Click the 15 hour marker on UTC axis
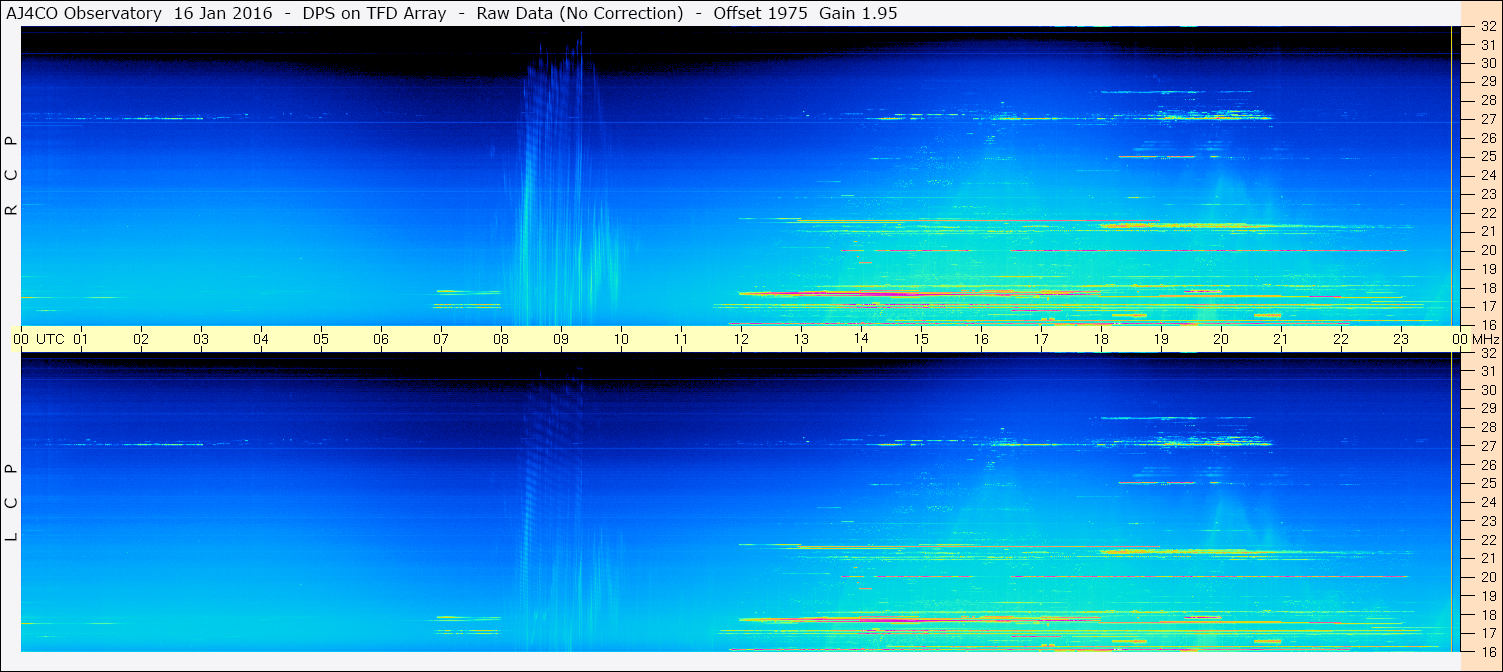1503x672 pixels. 921,339
